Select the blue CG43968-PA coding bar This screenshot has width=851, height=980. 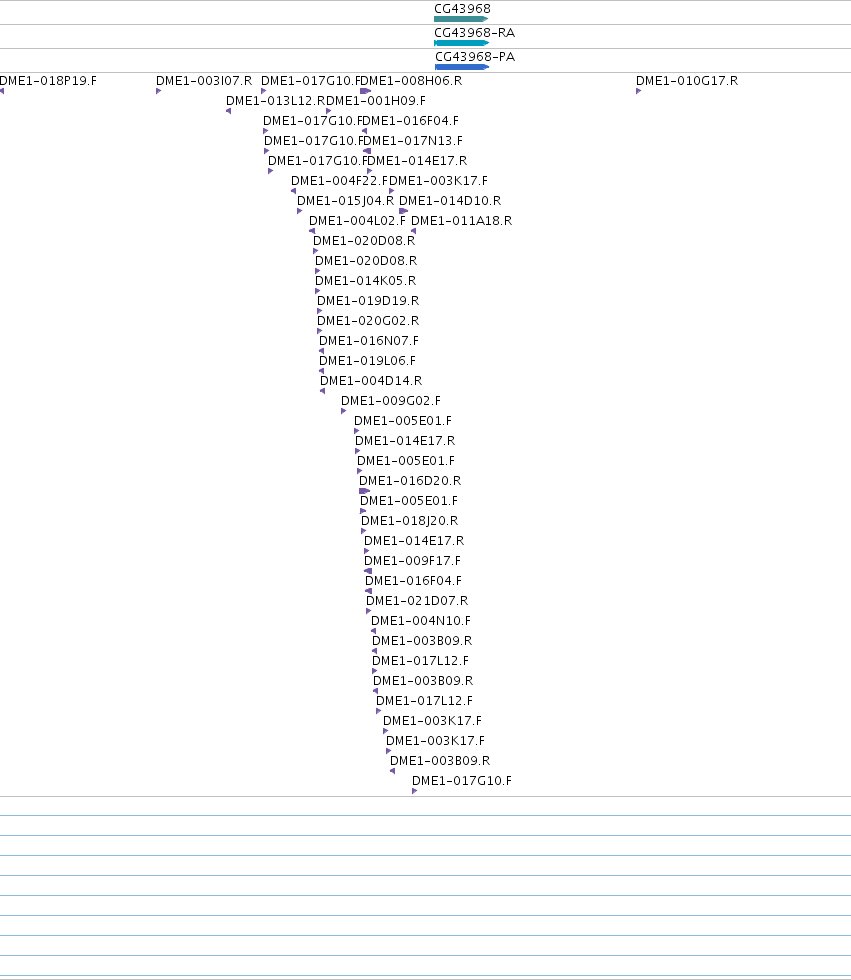click(462, 66)
